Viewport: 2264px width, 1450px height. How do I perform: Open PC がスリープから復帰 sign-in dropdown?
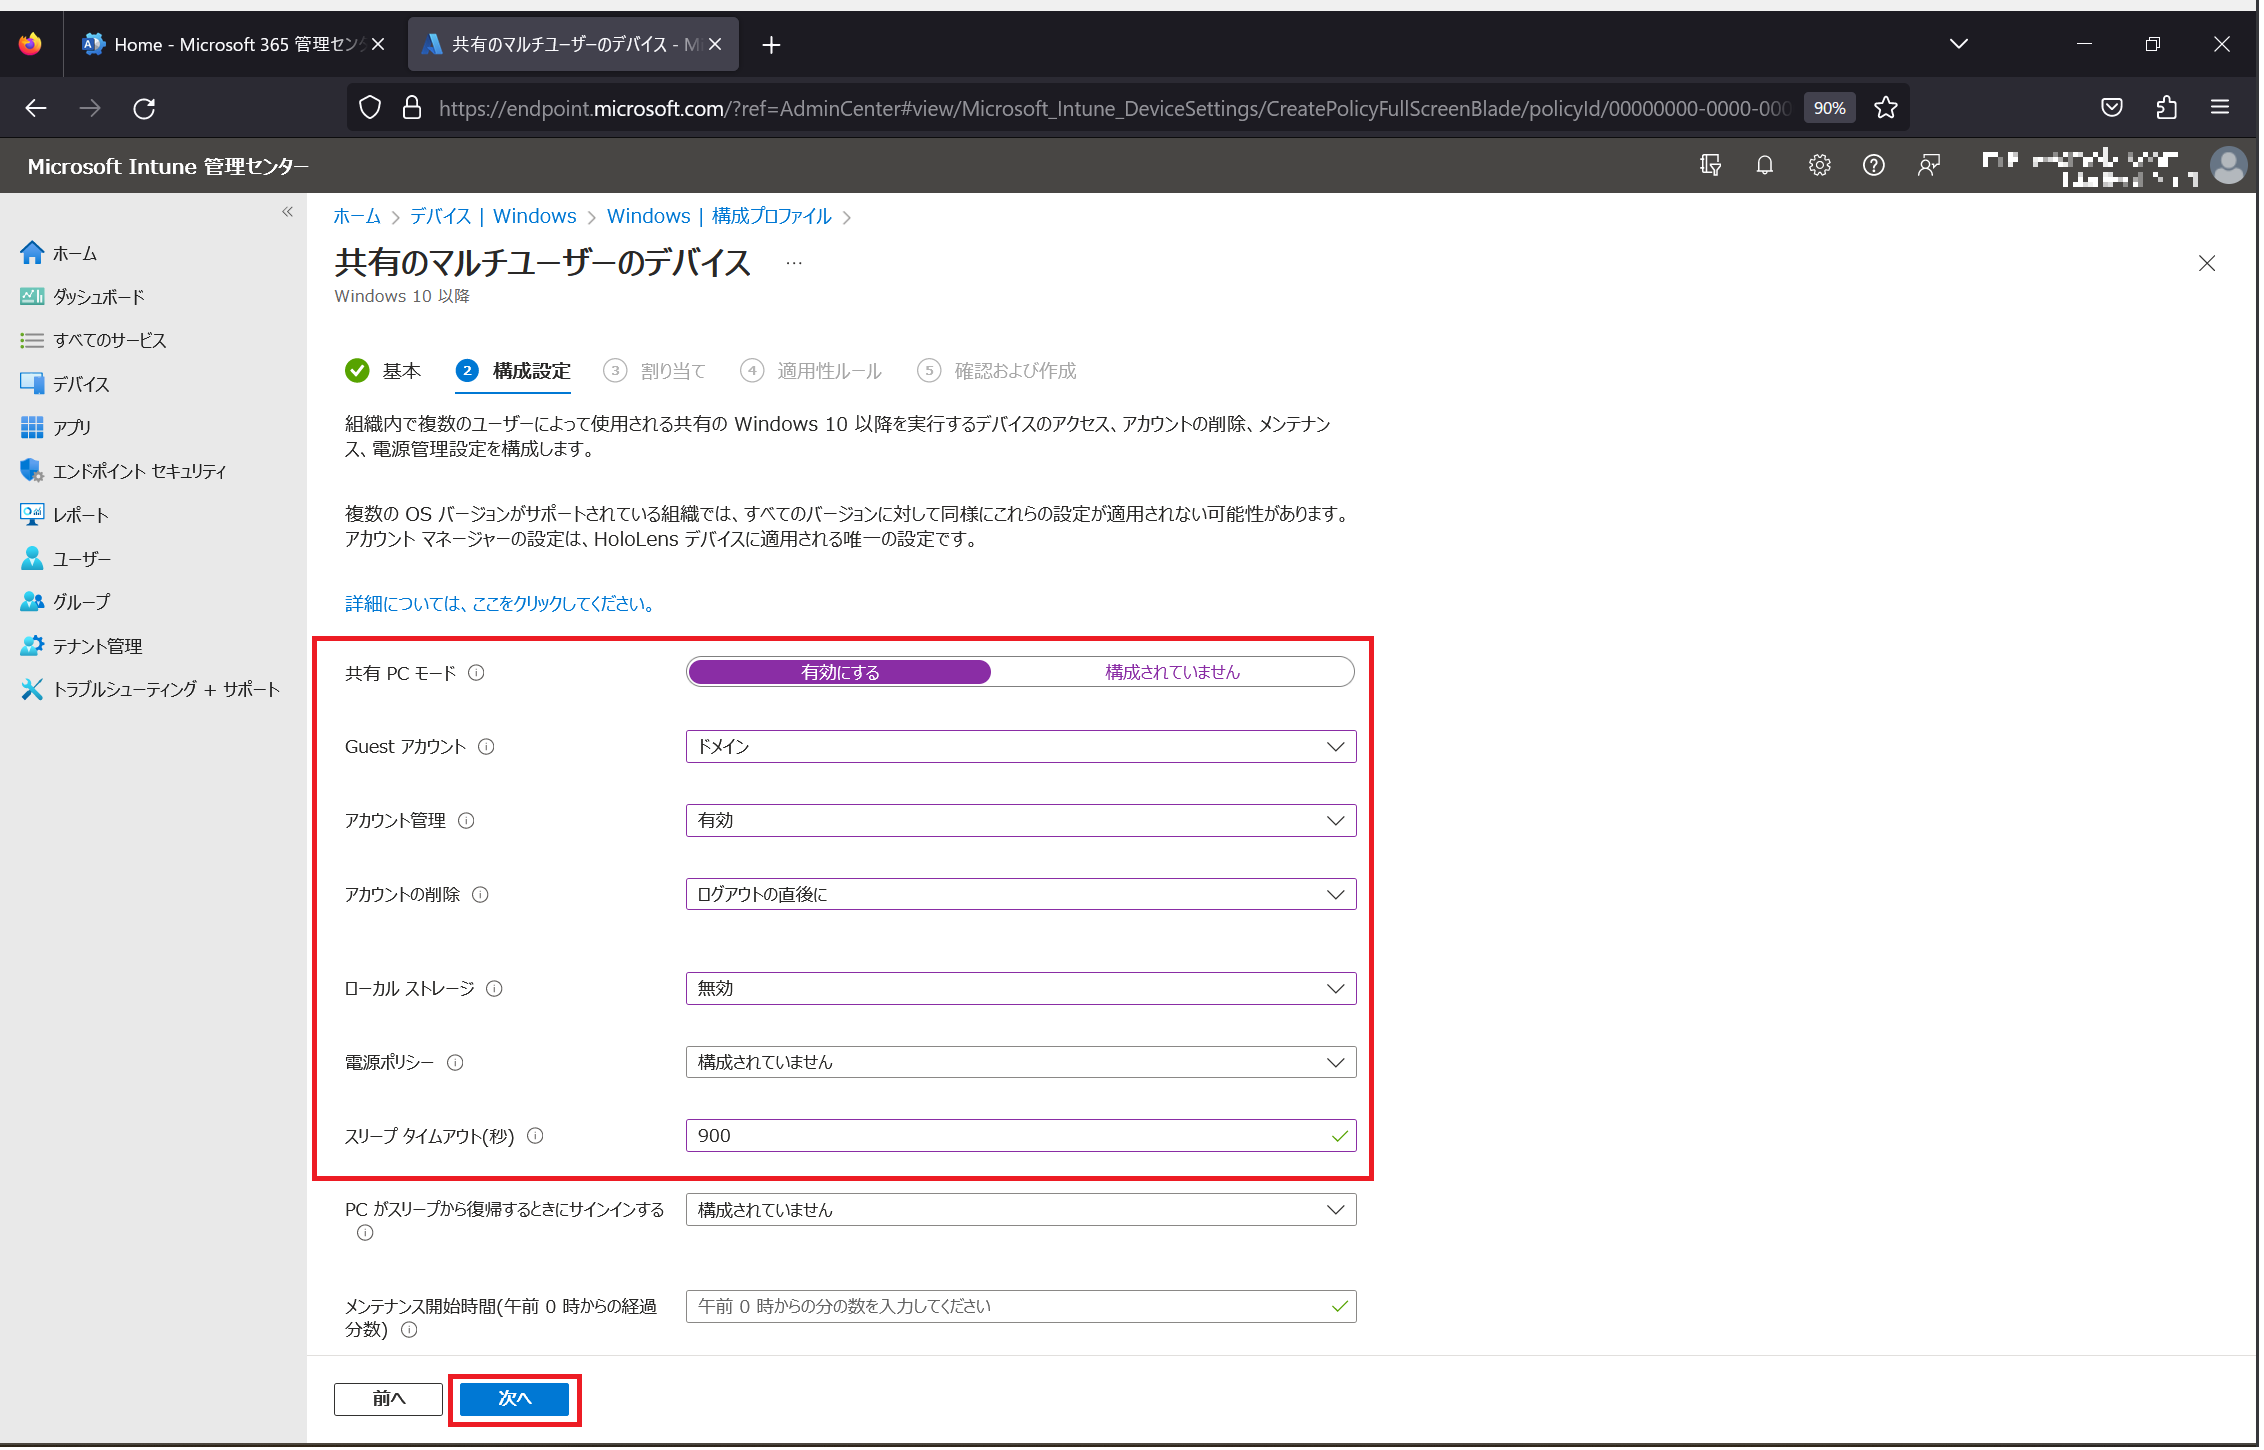point(1022,1212)
